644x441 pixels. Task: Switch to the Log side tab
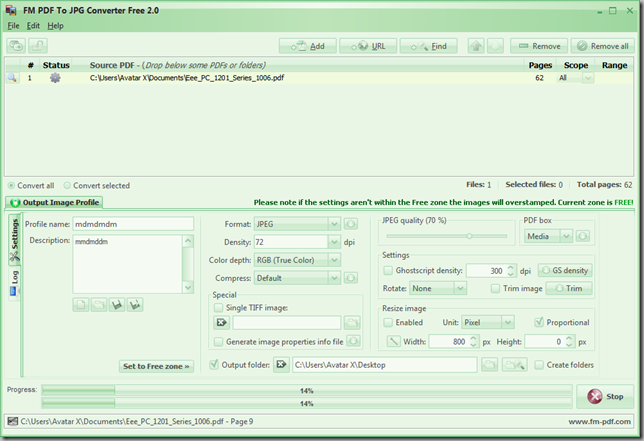point(15,283)
